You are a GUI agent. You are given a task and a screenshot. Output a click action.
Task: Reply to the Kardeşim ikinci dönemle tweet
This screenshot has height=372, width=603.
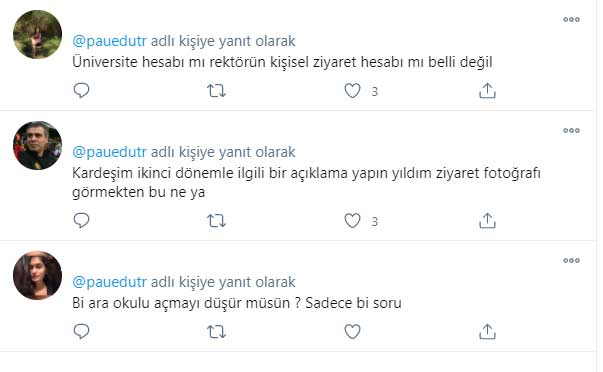pos(81,220)
